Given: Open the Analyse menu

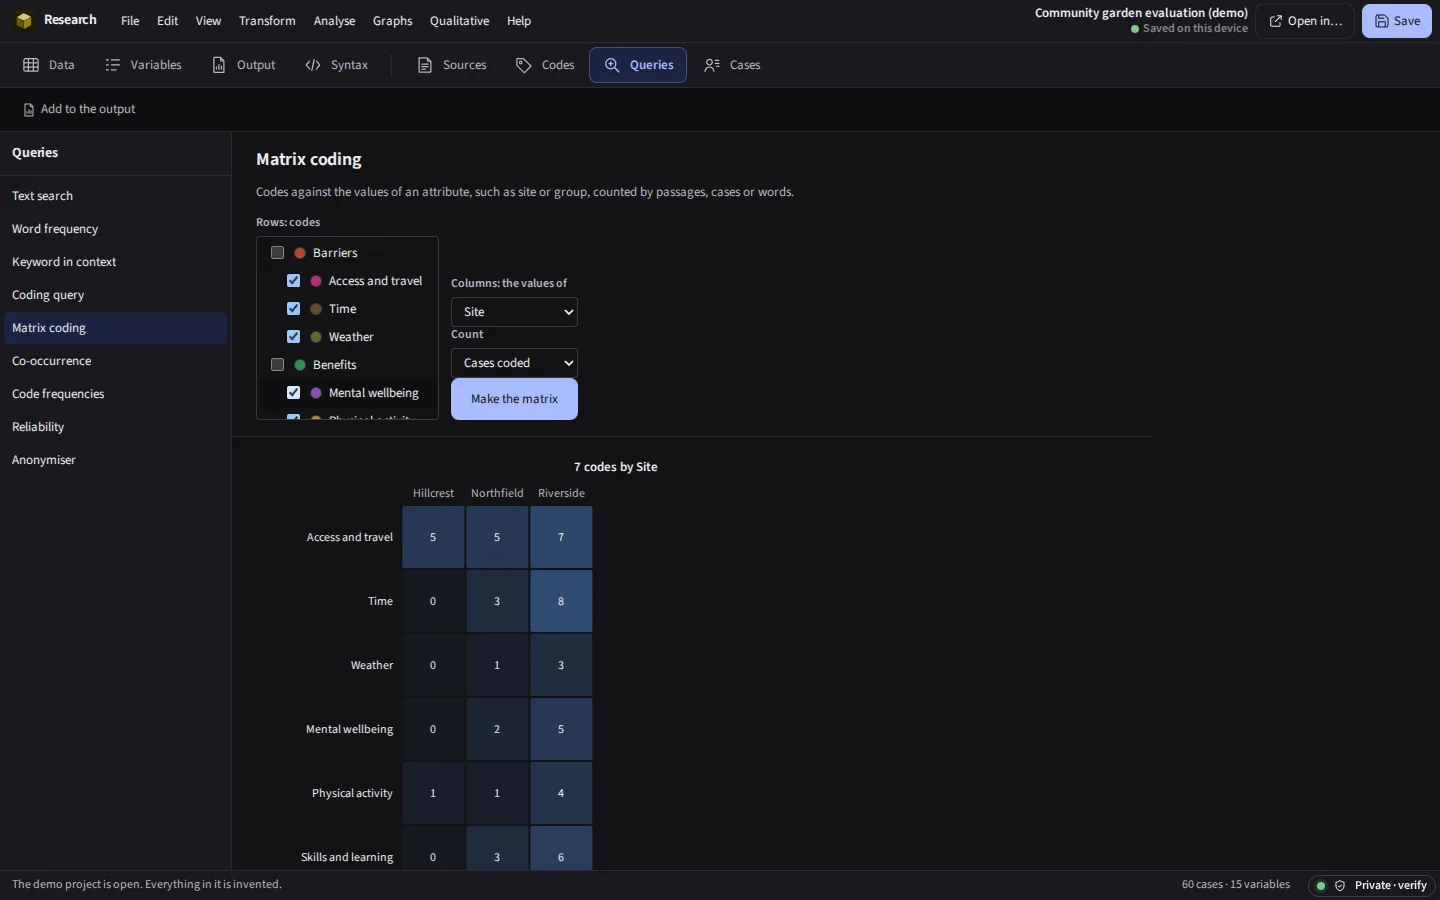Looking at the screenshot, I should (x=334, y=21).
